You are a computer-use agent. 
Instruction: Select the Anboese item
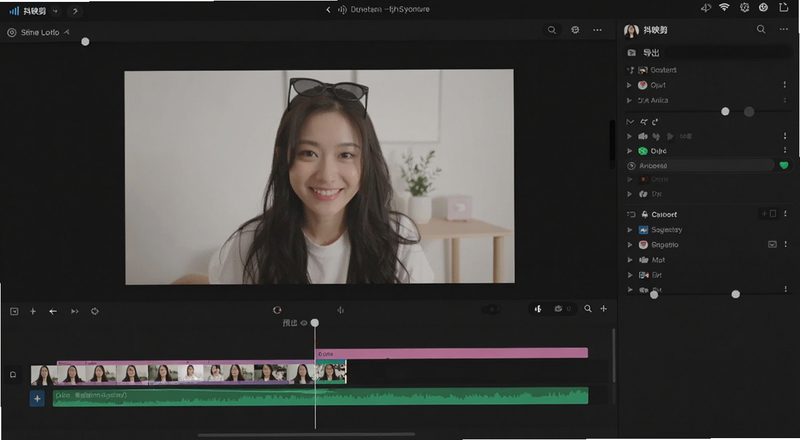tap(700, 165)
